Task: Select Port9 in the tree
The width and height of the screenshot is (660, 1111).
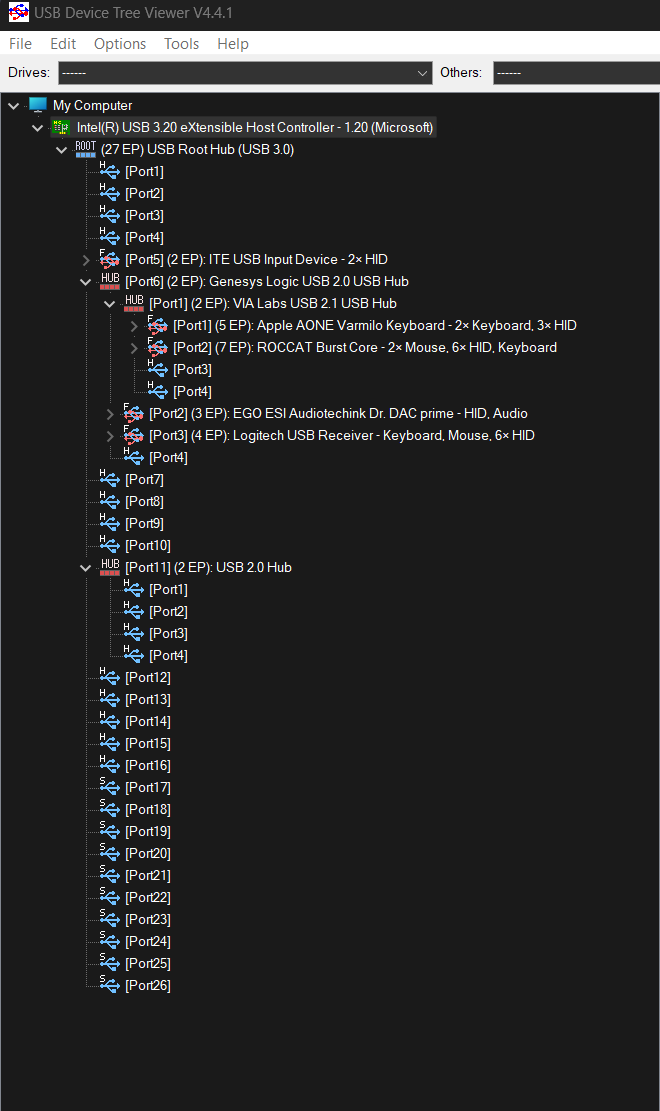Action: pos(145,524)
